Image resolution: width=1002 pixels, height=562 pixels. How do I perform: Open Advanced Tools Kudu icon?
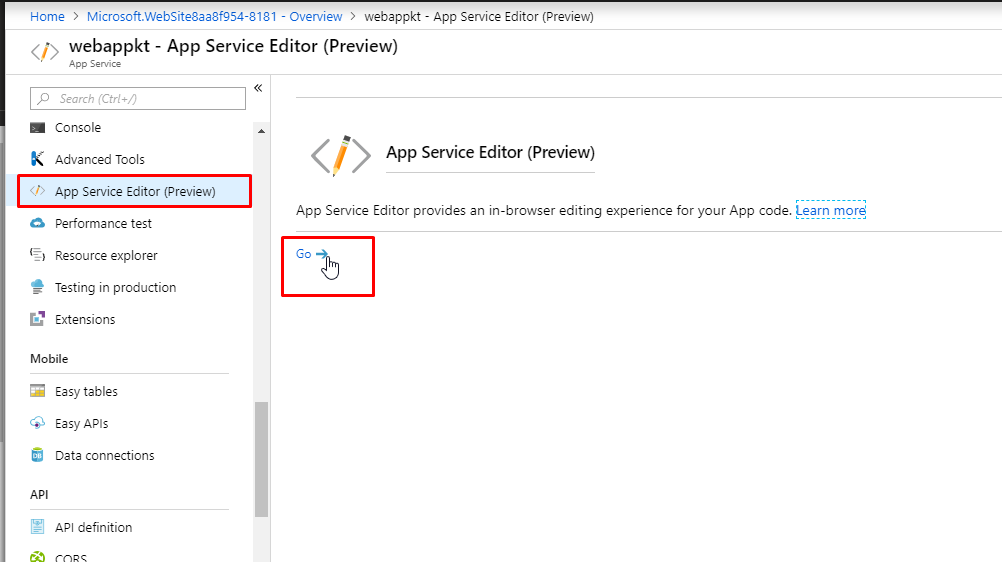38,159
